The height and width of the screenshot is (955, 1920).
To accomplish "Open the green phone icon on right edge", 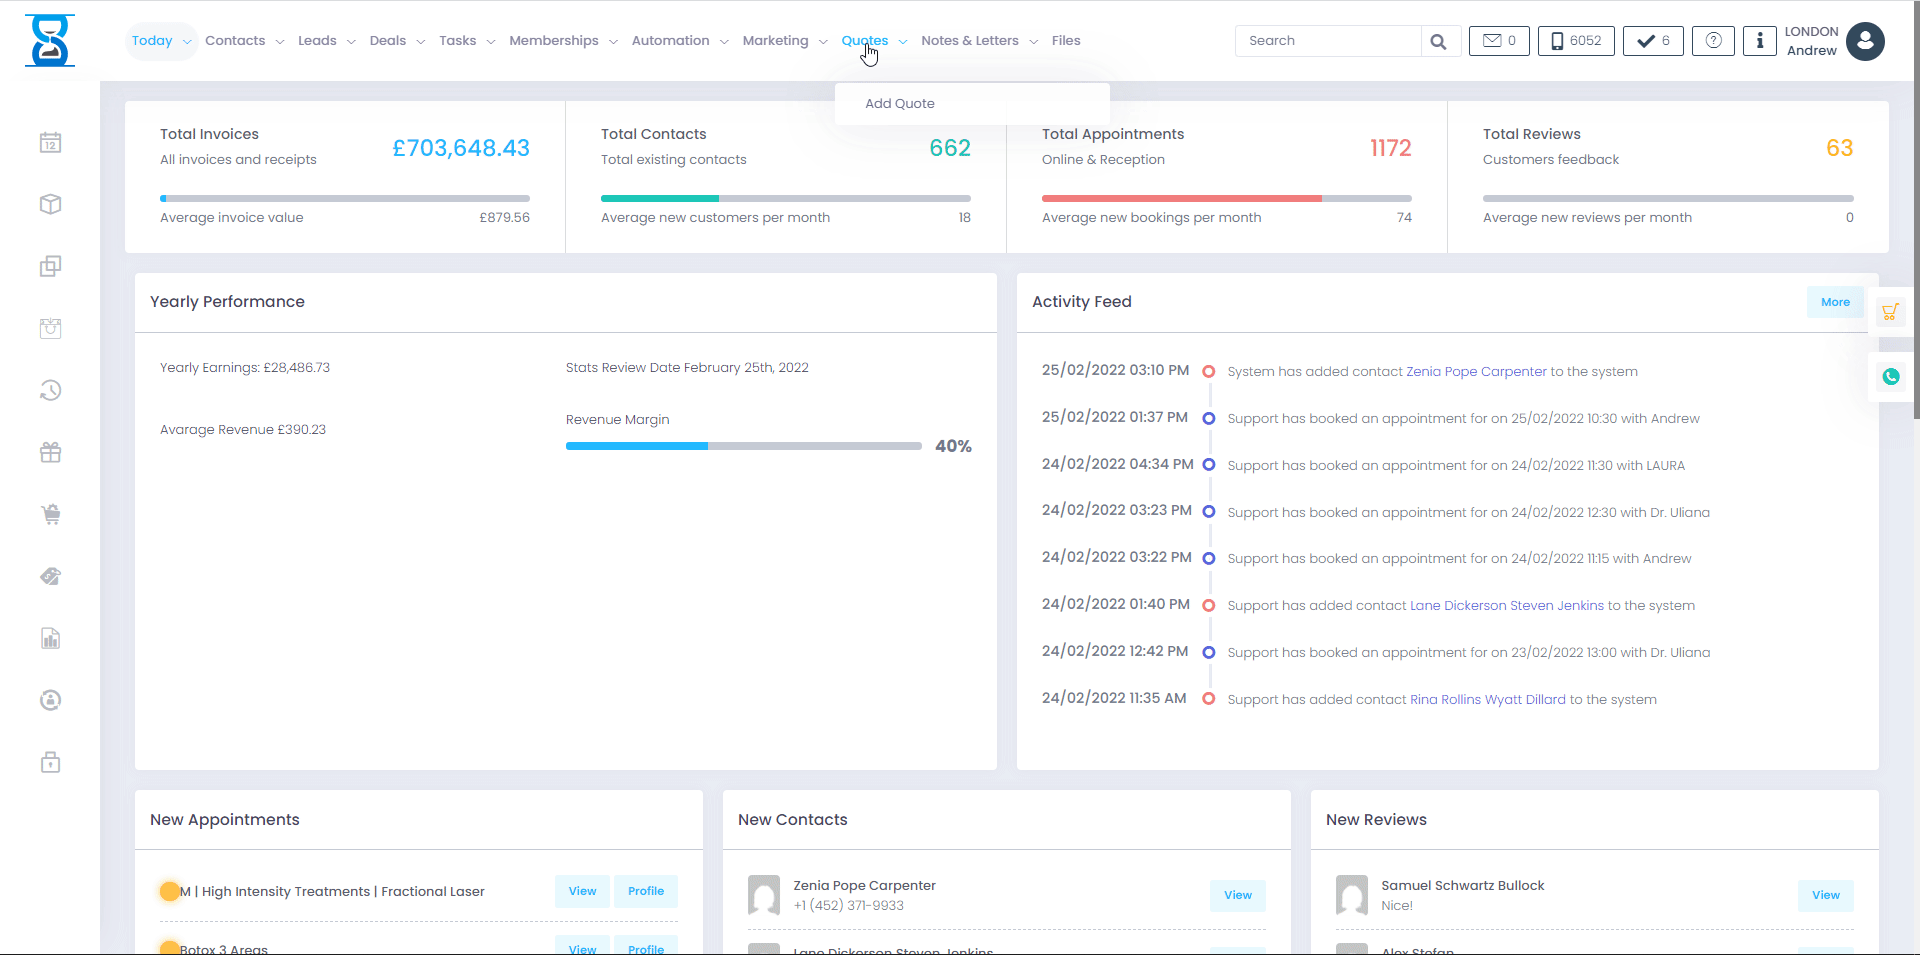I will pyautogui.click(x=1891, y=377).
